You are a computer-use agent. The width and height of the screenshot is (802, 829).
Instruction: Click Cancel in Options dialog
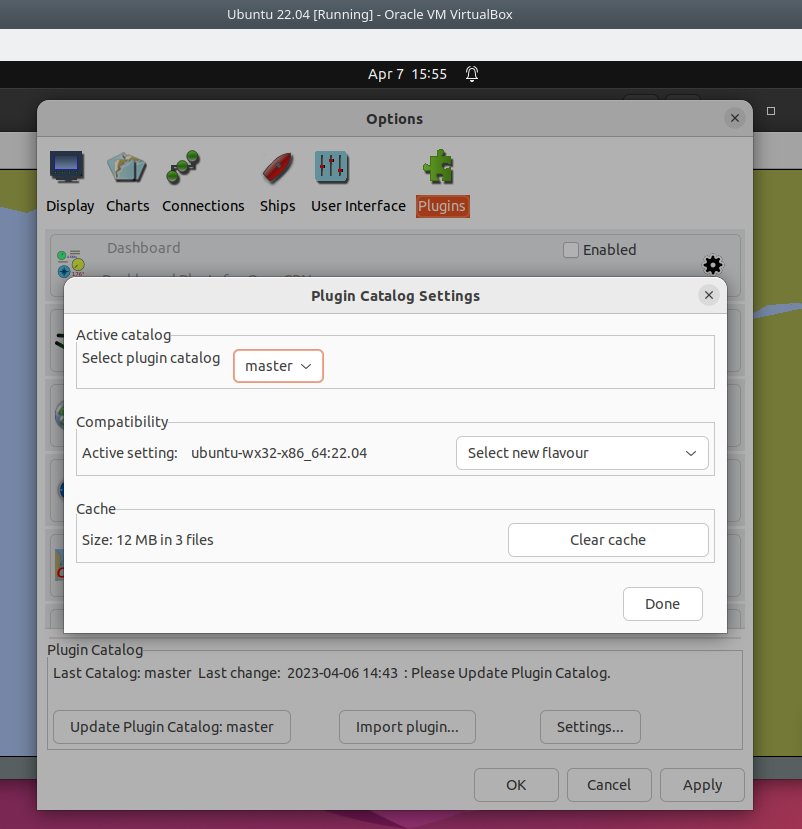tap(609, 785)
